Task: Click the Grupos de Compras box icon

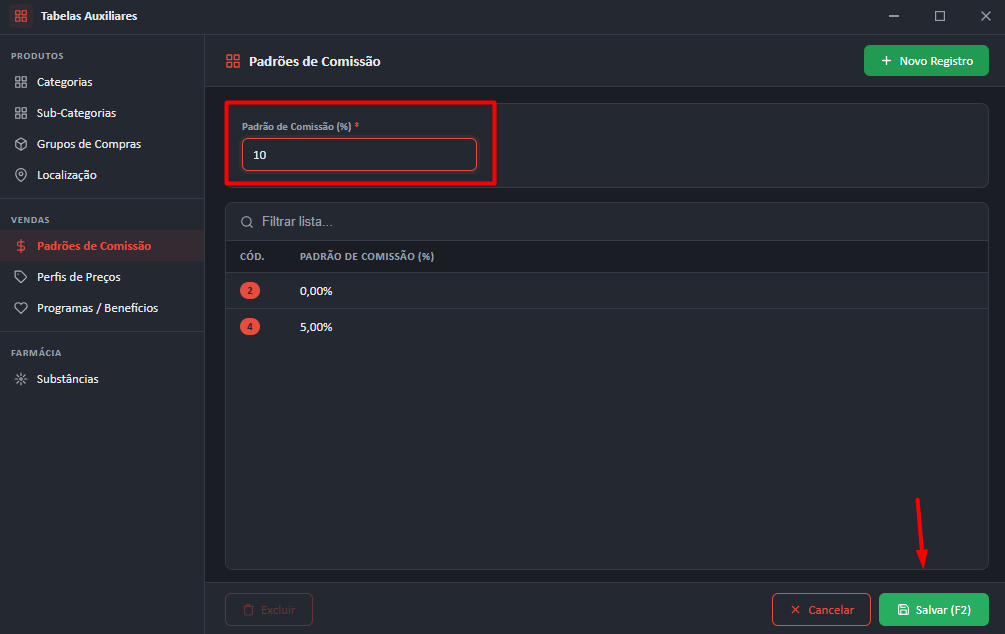Action: click(x=21, y=144)
